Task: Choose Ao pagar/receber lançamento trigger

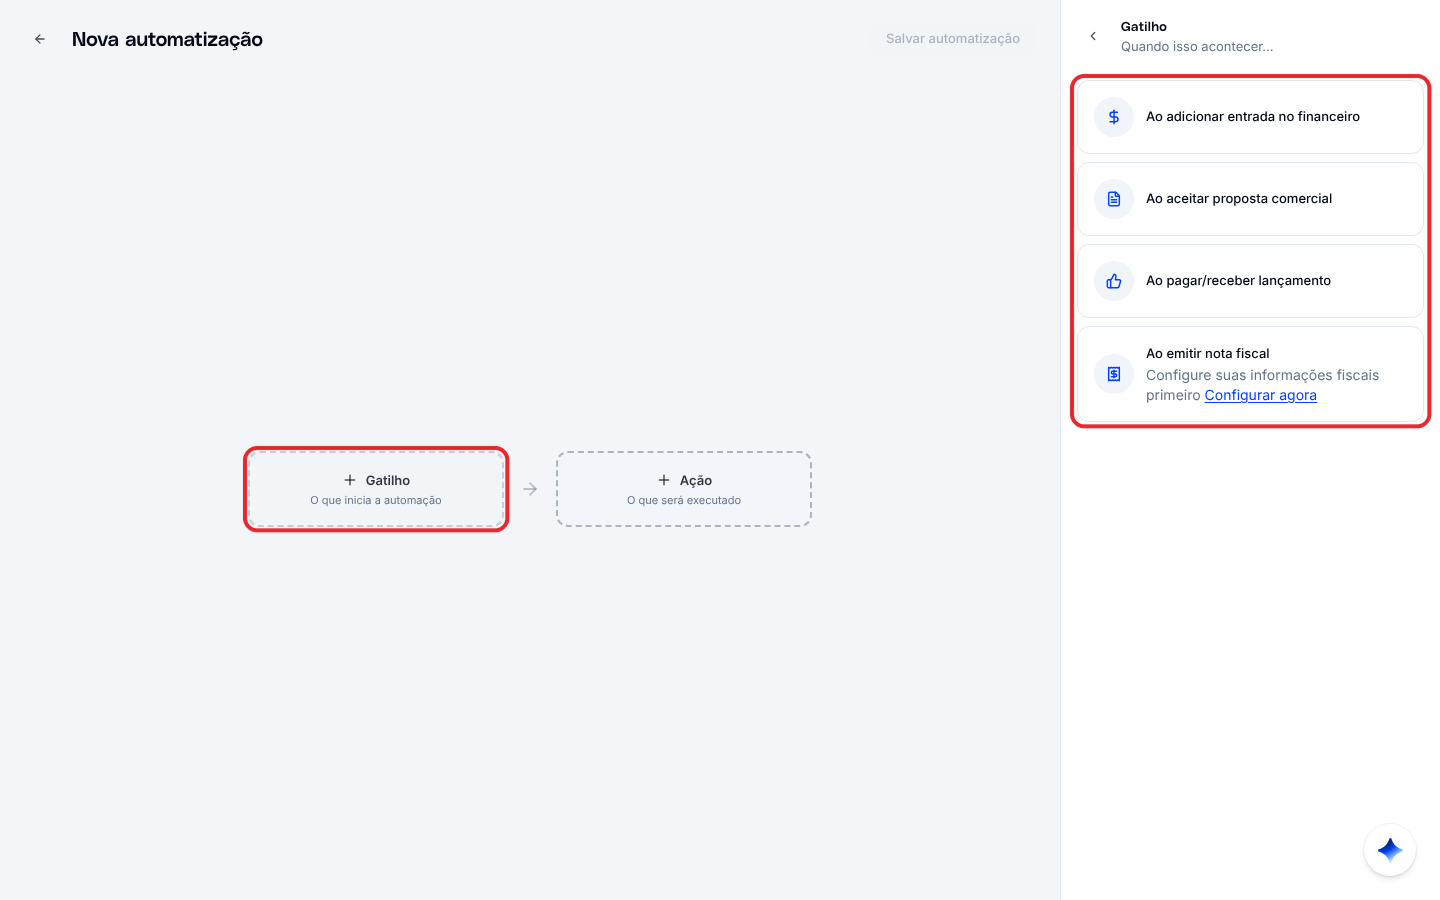Action: 1250,281
